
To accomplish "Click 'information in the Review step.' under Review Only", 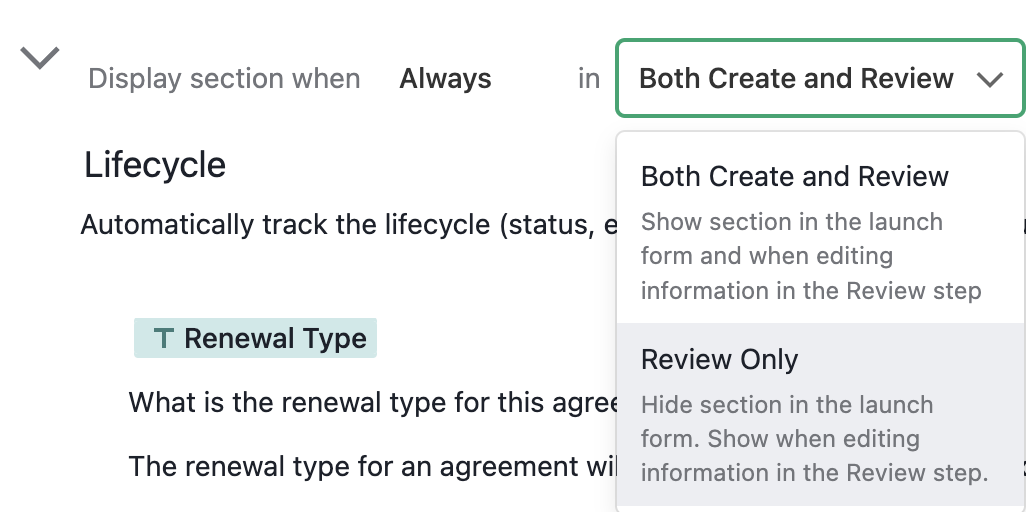I will [x=815, y=473].
